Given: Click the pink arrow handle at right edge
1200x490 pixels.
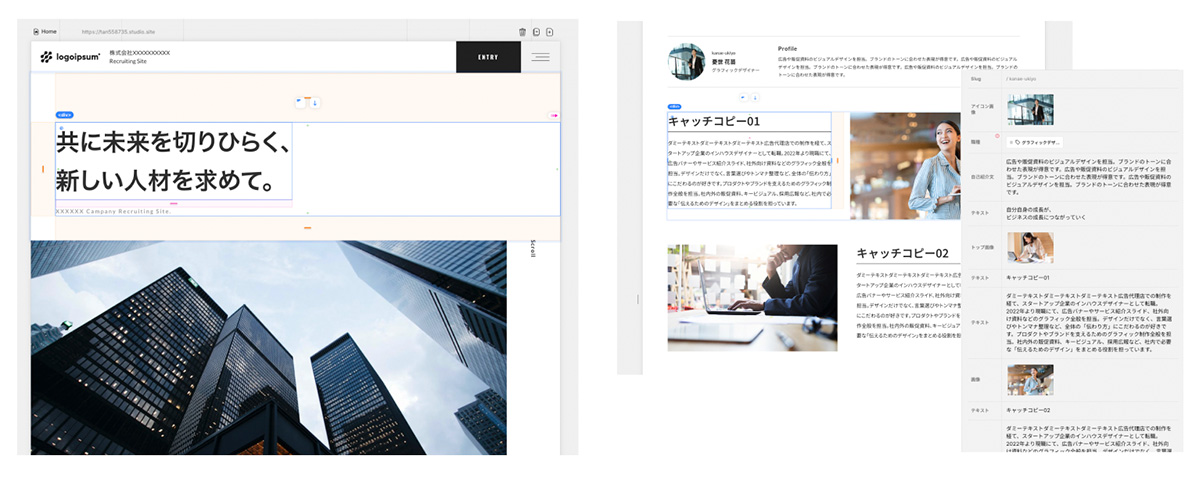Looking at the screenshot, I should 554,116.
